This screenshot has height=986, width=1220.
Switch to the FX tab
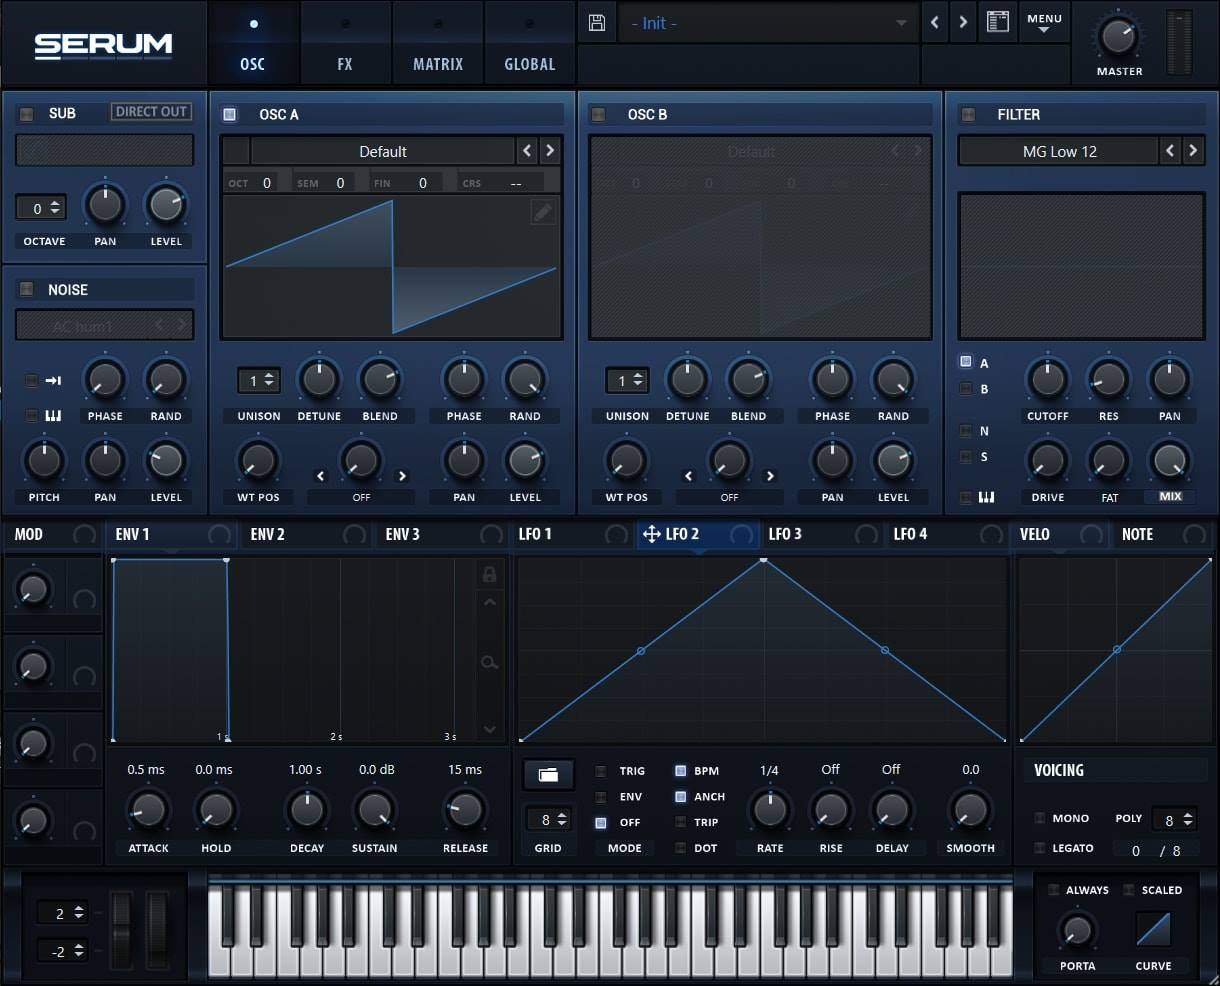tap(345, 63)
